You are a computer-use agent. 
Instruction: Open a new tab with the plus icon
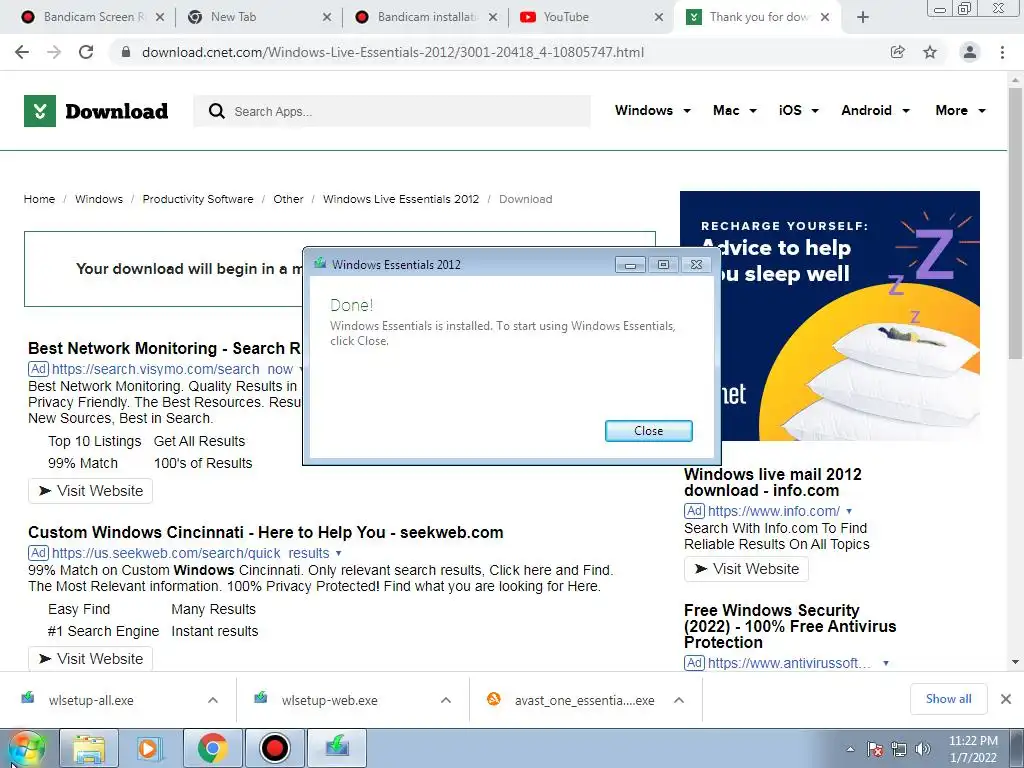click(x=863, y=17)
